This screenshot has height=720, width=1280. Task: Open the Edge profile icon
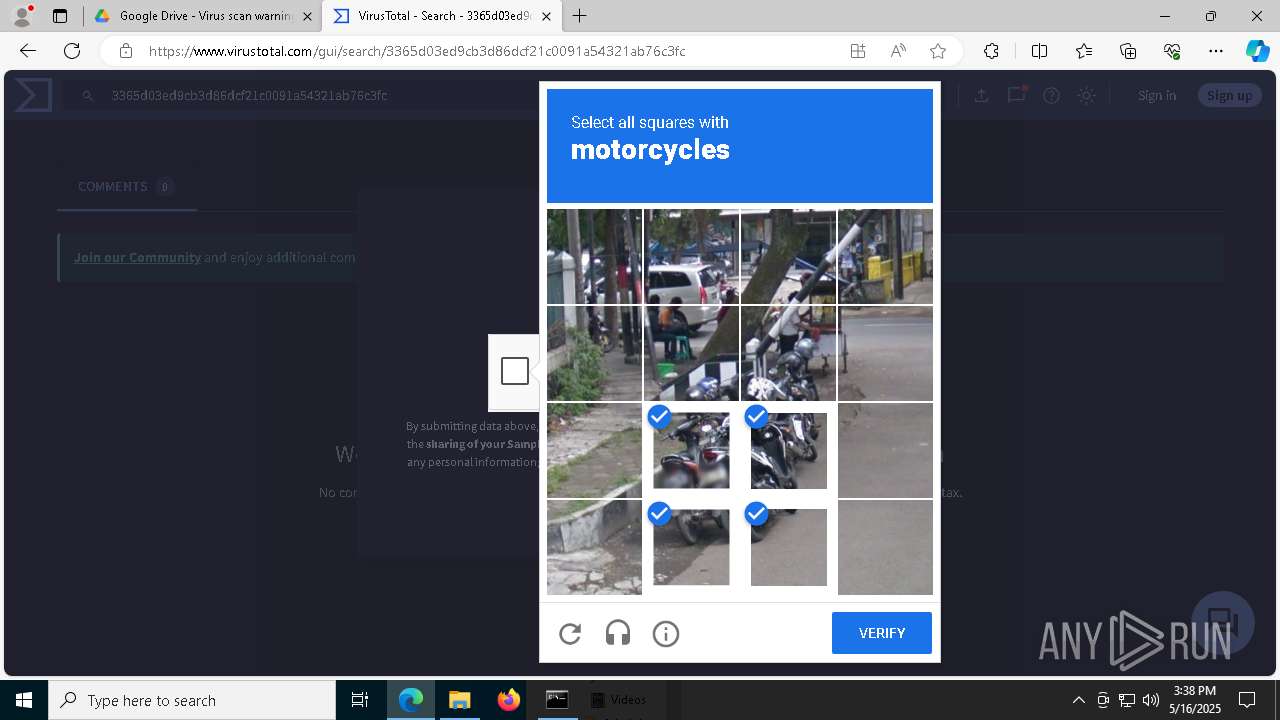[21, 16]
